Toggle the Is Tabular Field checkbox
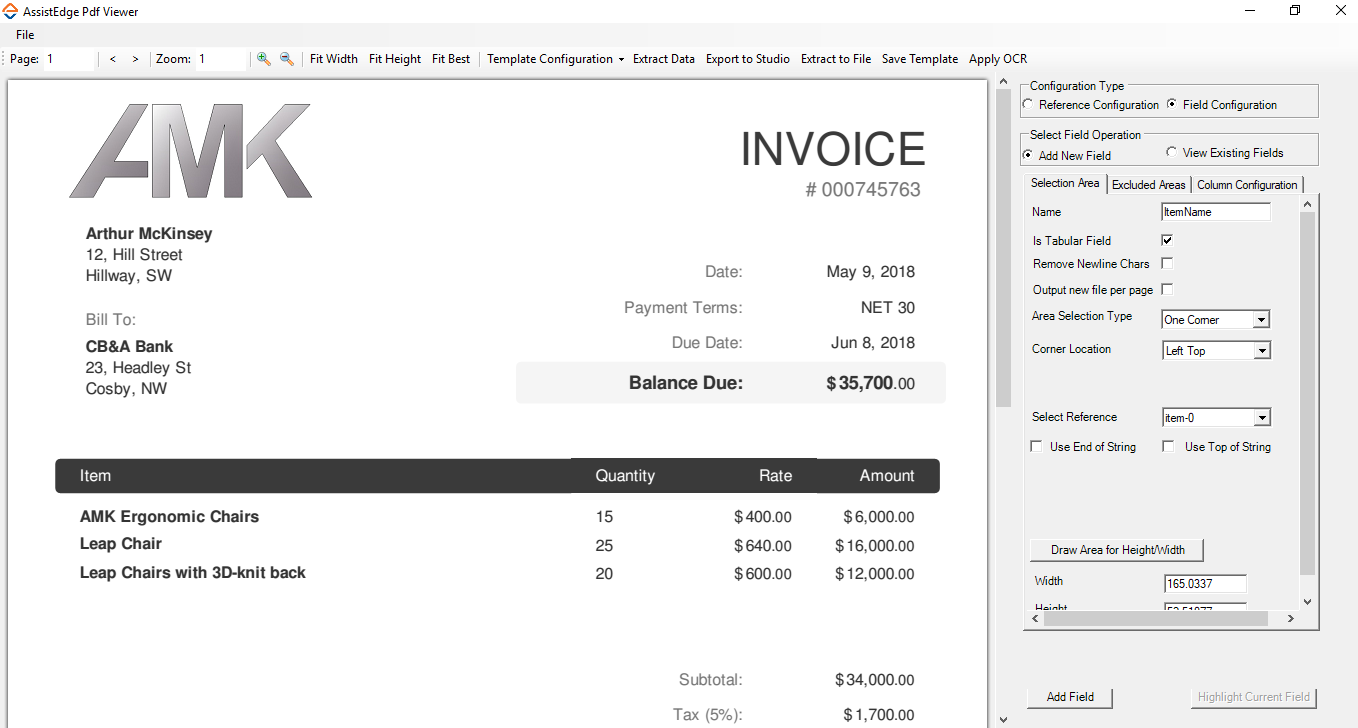 coord(1167,240)
